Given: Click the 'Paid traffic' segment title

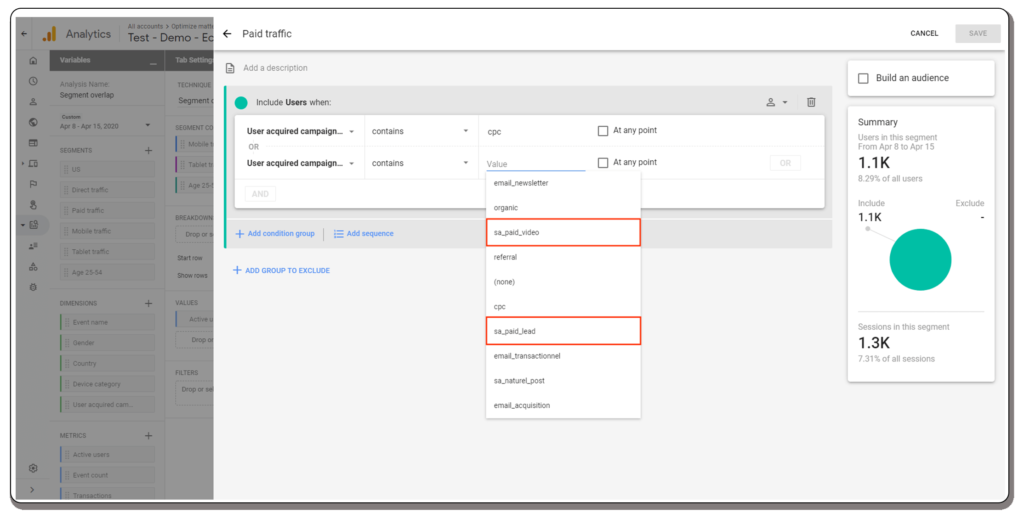Looking at the screenshot, I should pos(267,33).
